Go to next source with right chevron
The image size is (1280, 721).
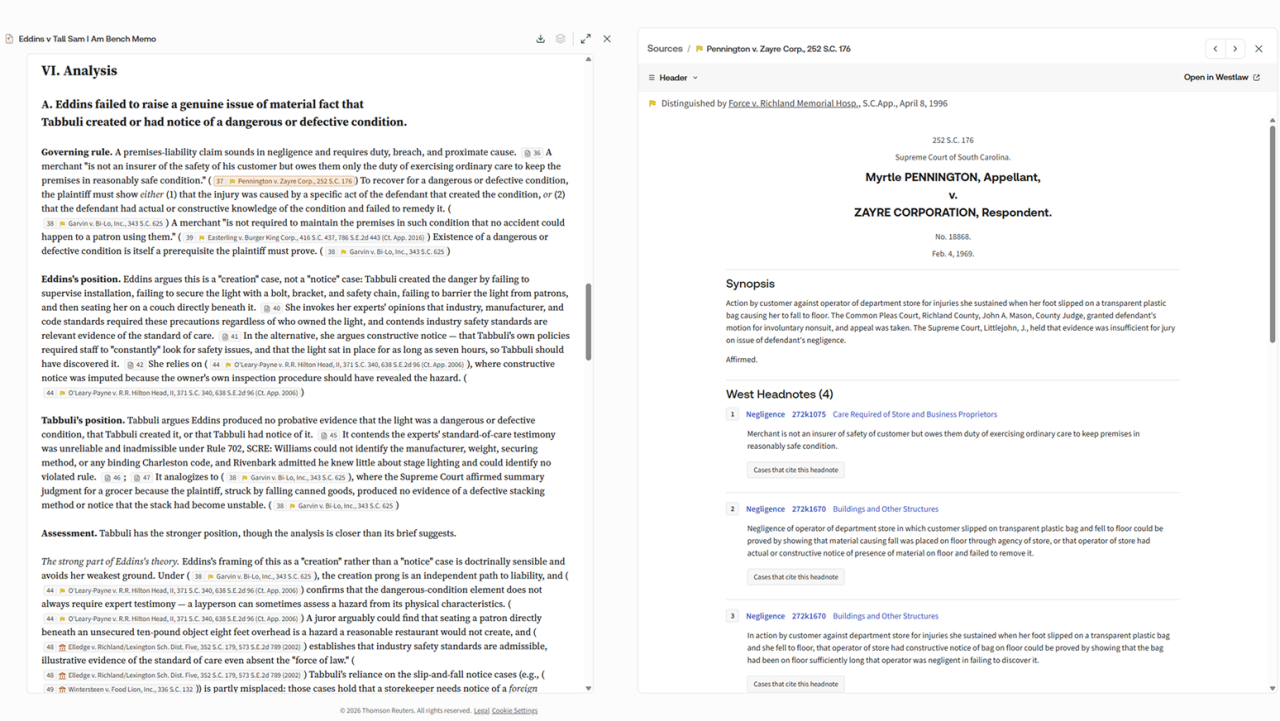pos(1235,48)
